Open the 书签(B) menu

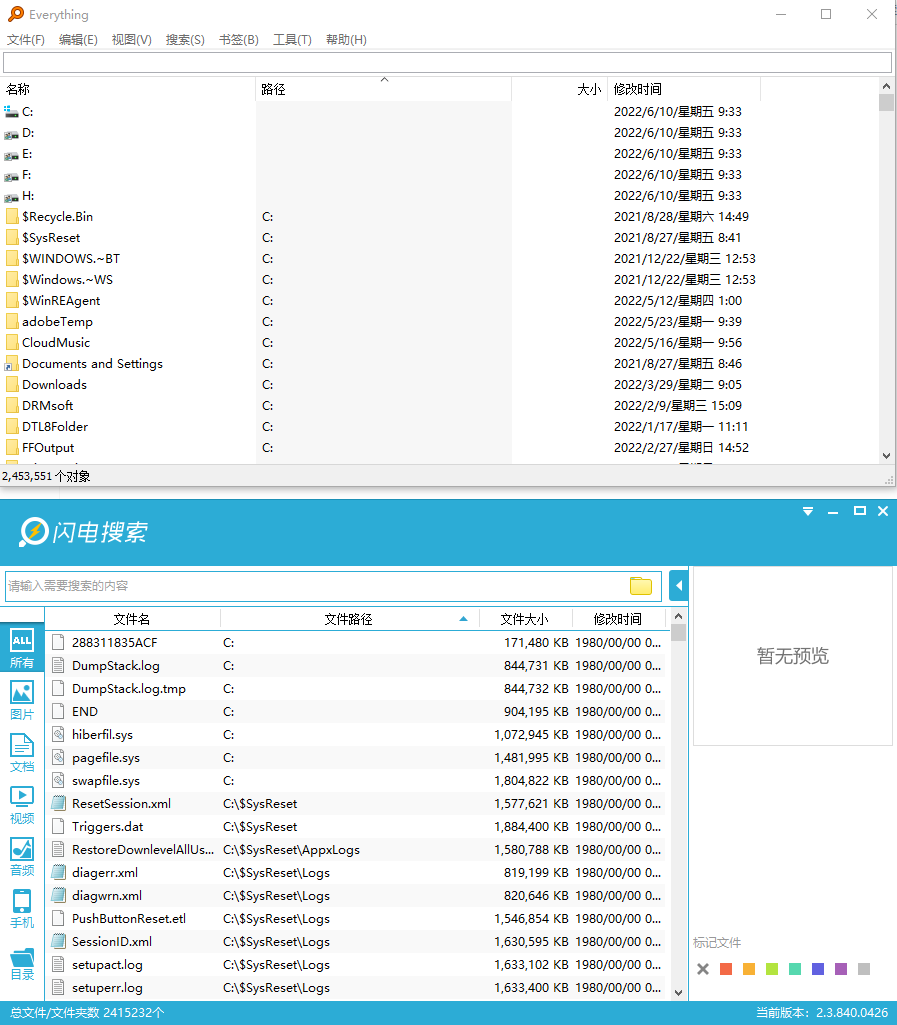238,40
